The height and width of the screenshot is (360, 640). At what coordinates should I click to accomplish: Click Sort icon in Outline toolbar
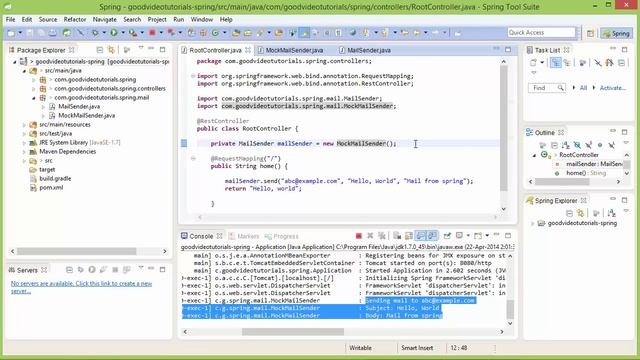click(x=566, y=145)
